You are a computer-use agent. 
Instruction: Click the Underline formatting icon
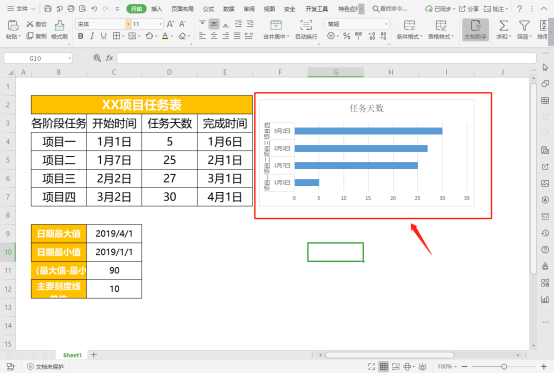click(x=103, y=36)
